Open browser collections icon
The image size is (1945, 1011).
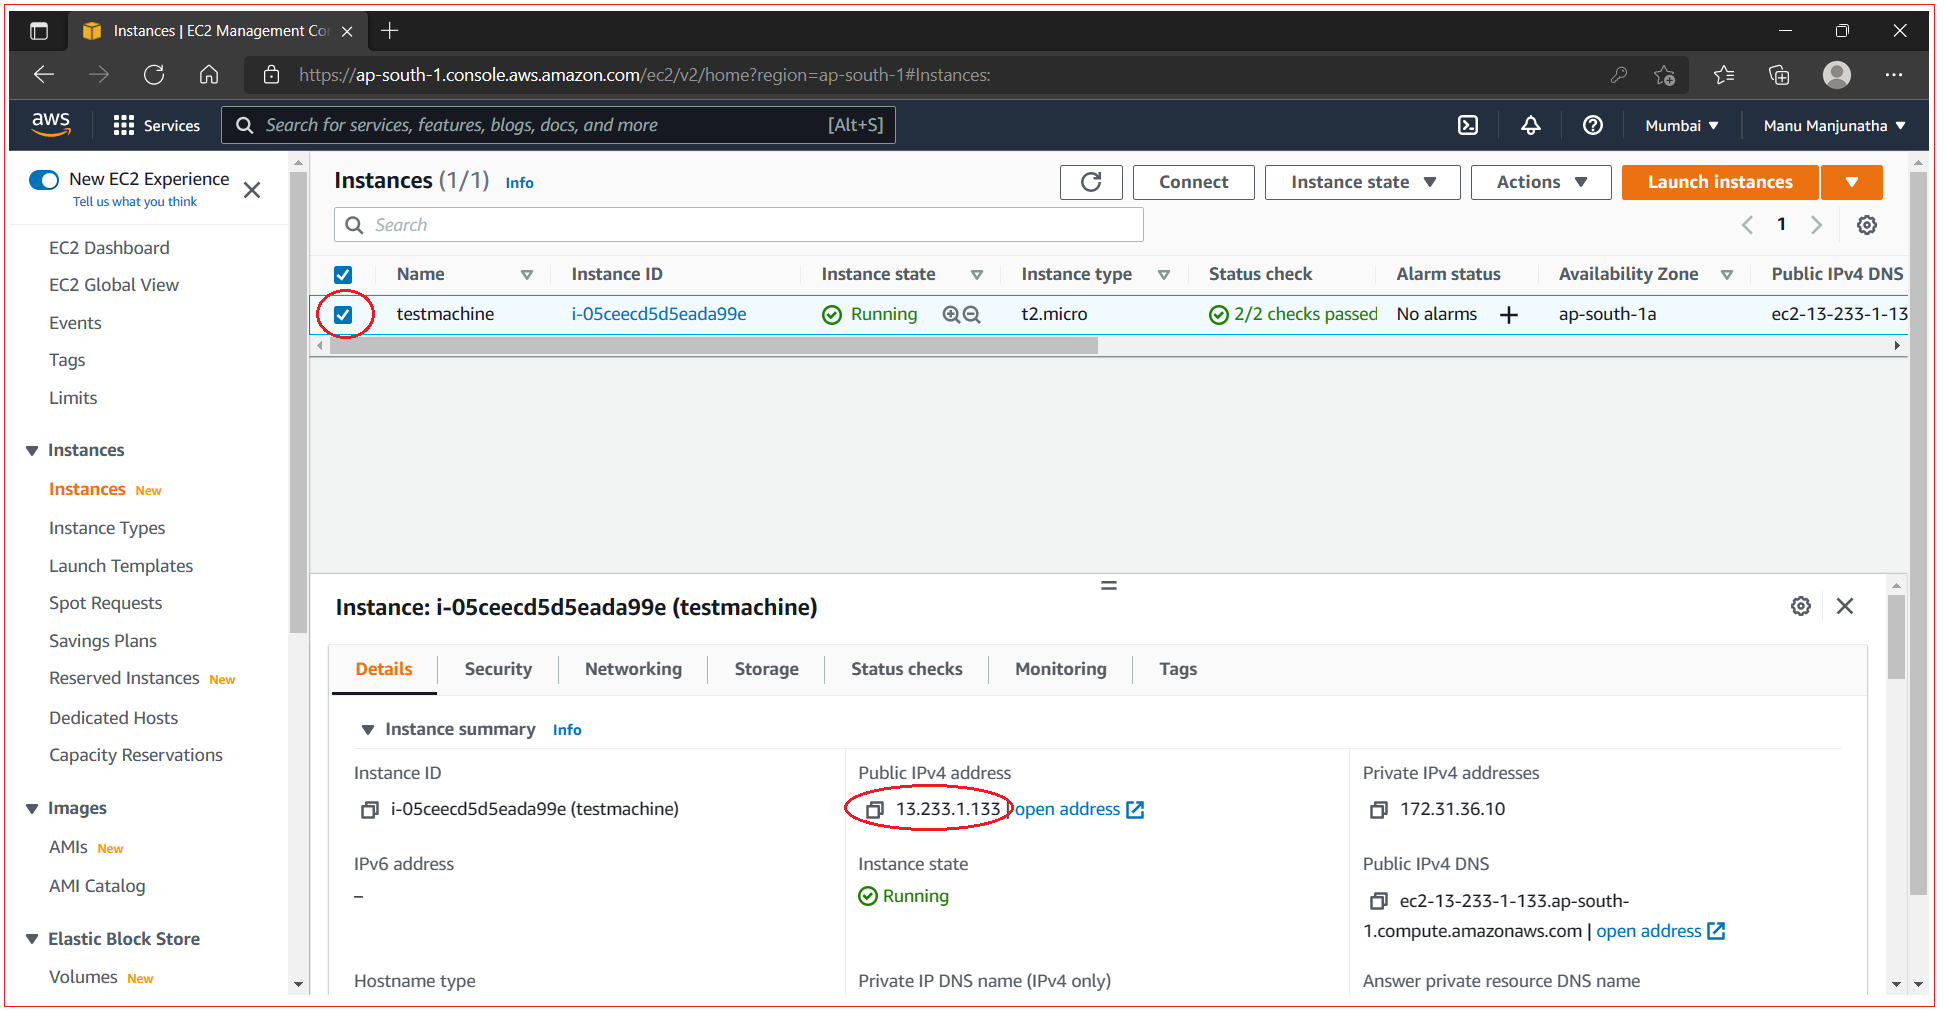pos(1779,75)
